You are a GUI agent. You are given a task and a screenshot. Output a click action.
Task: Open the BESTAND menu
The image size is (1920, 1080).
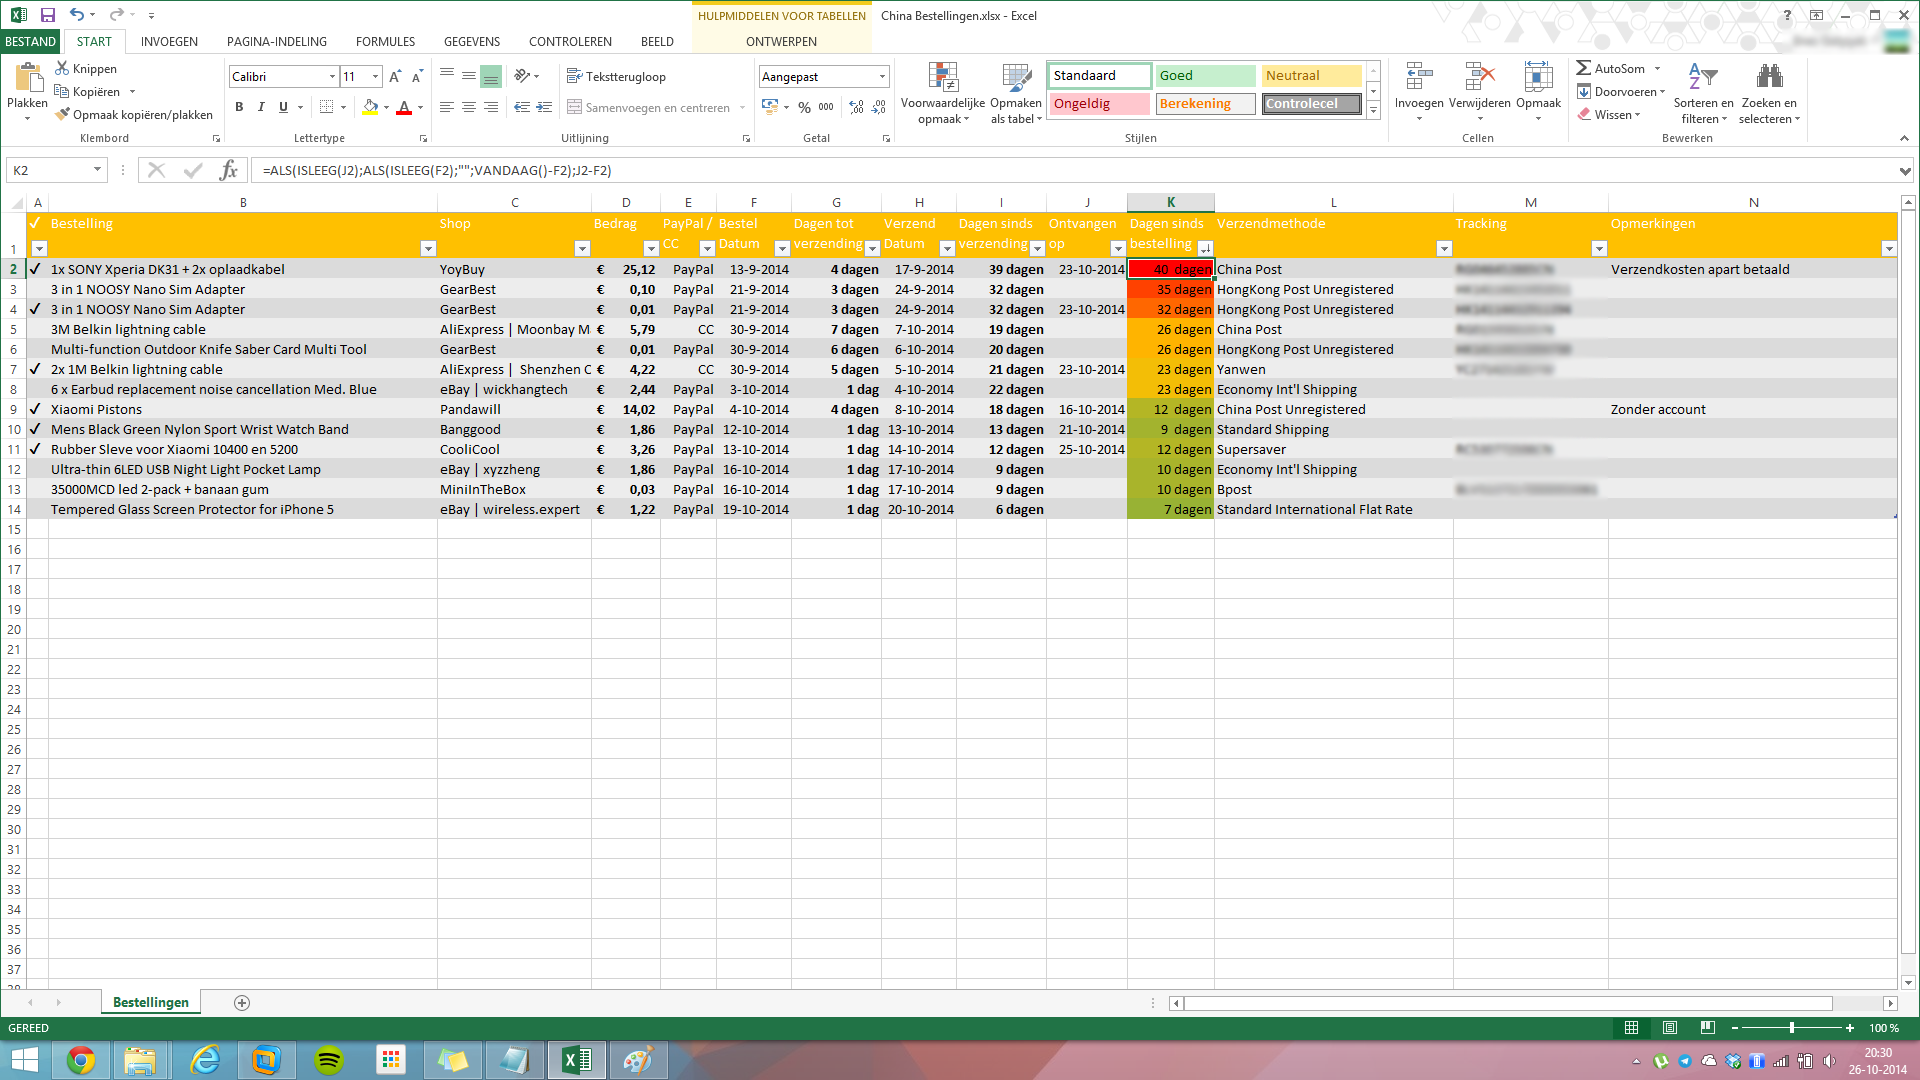(x=30, y=41)
